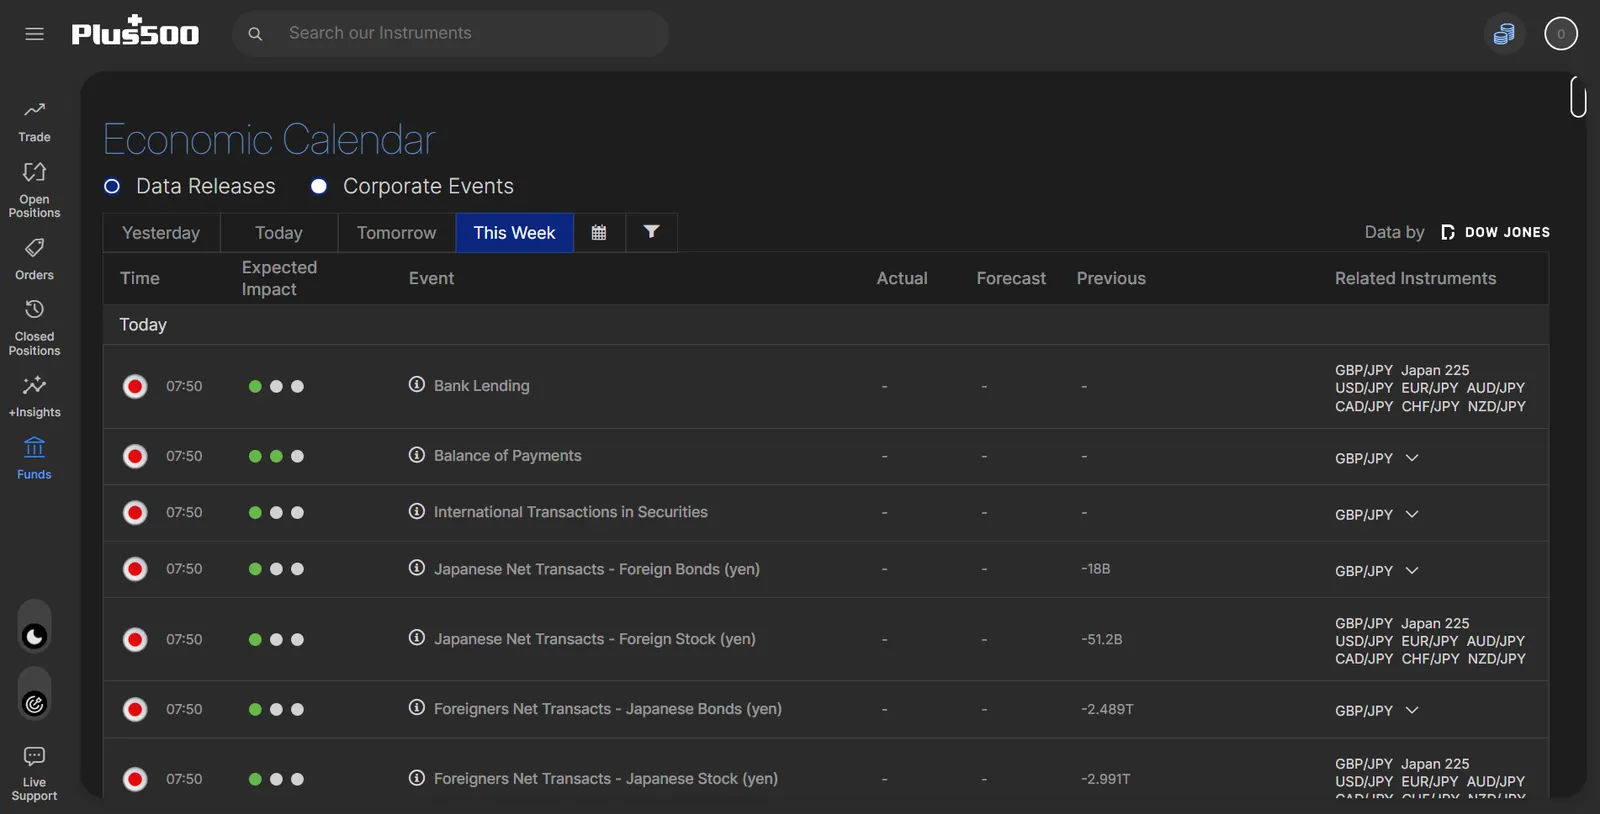Click previous value -2.489T

(1108, 709)
